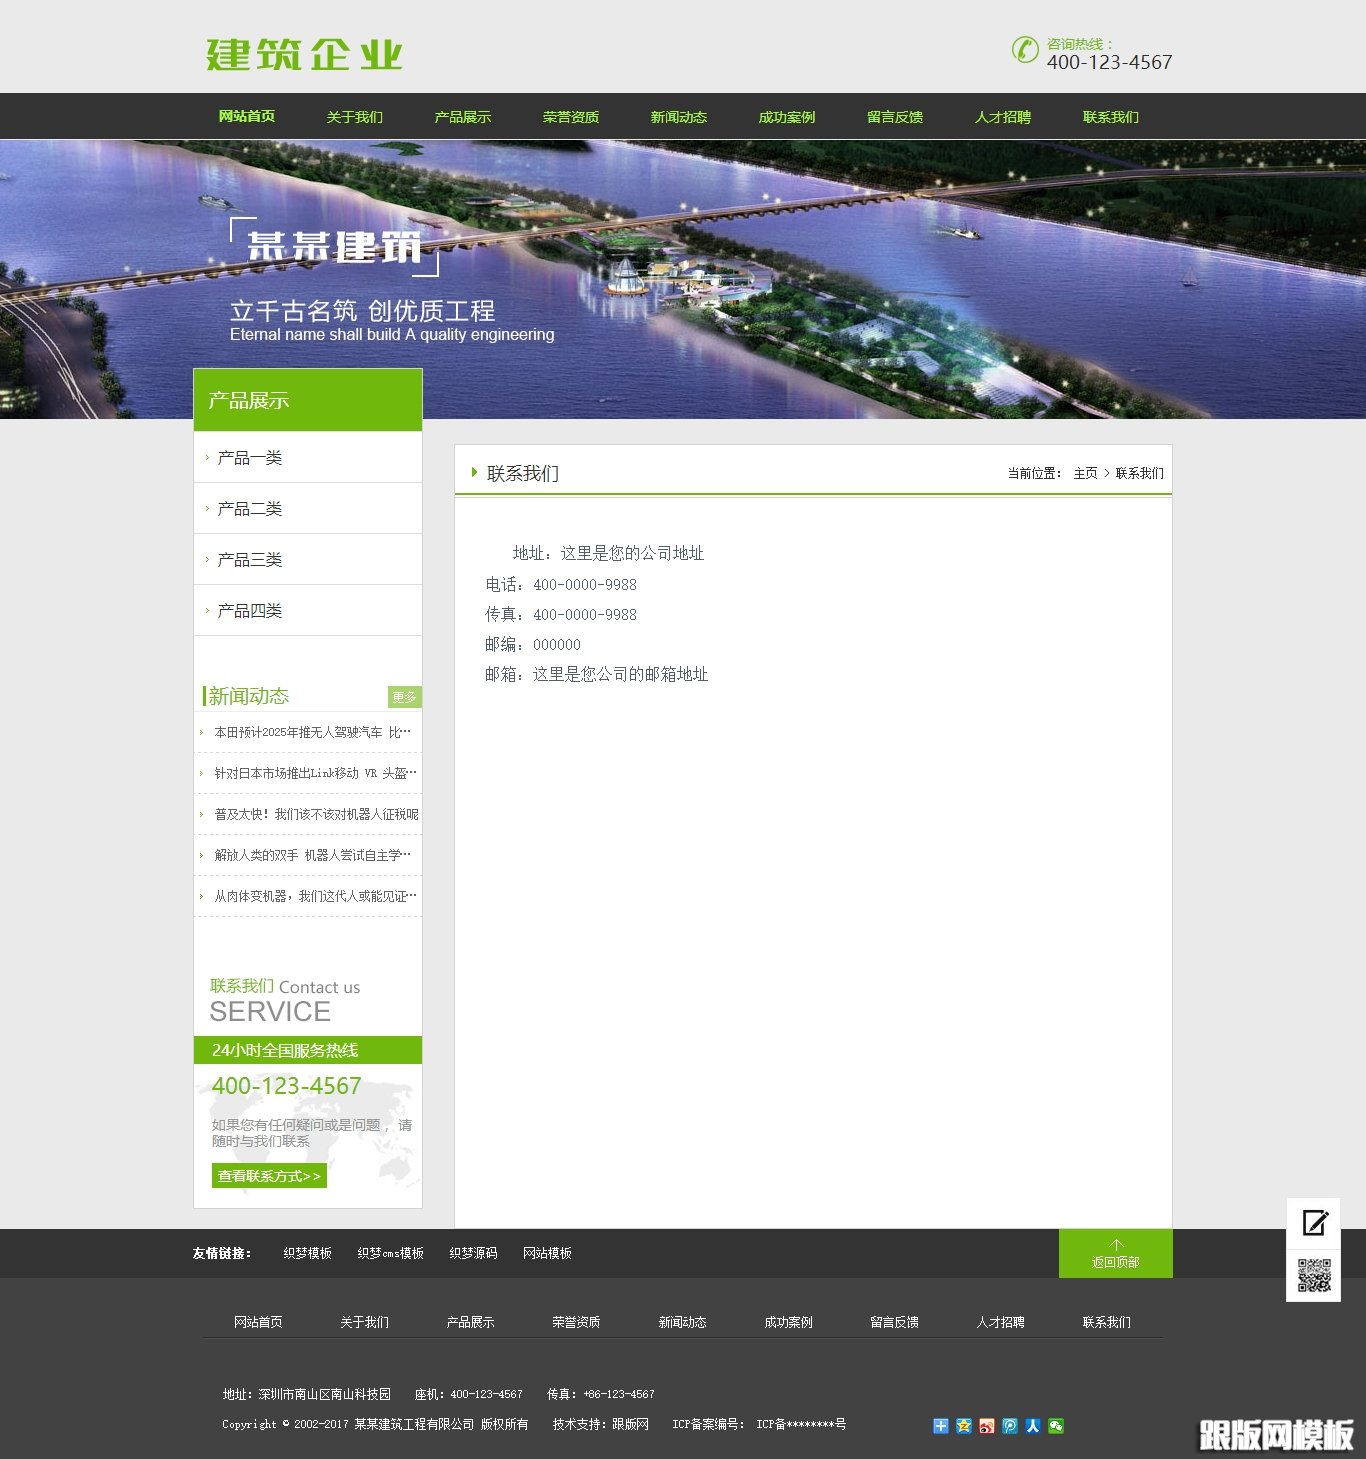Click the floating edit/feedback pencil icon
Screen dimensions: 1366x1459
click(x=1314, y=1222)
